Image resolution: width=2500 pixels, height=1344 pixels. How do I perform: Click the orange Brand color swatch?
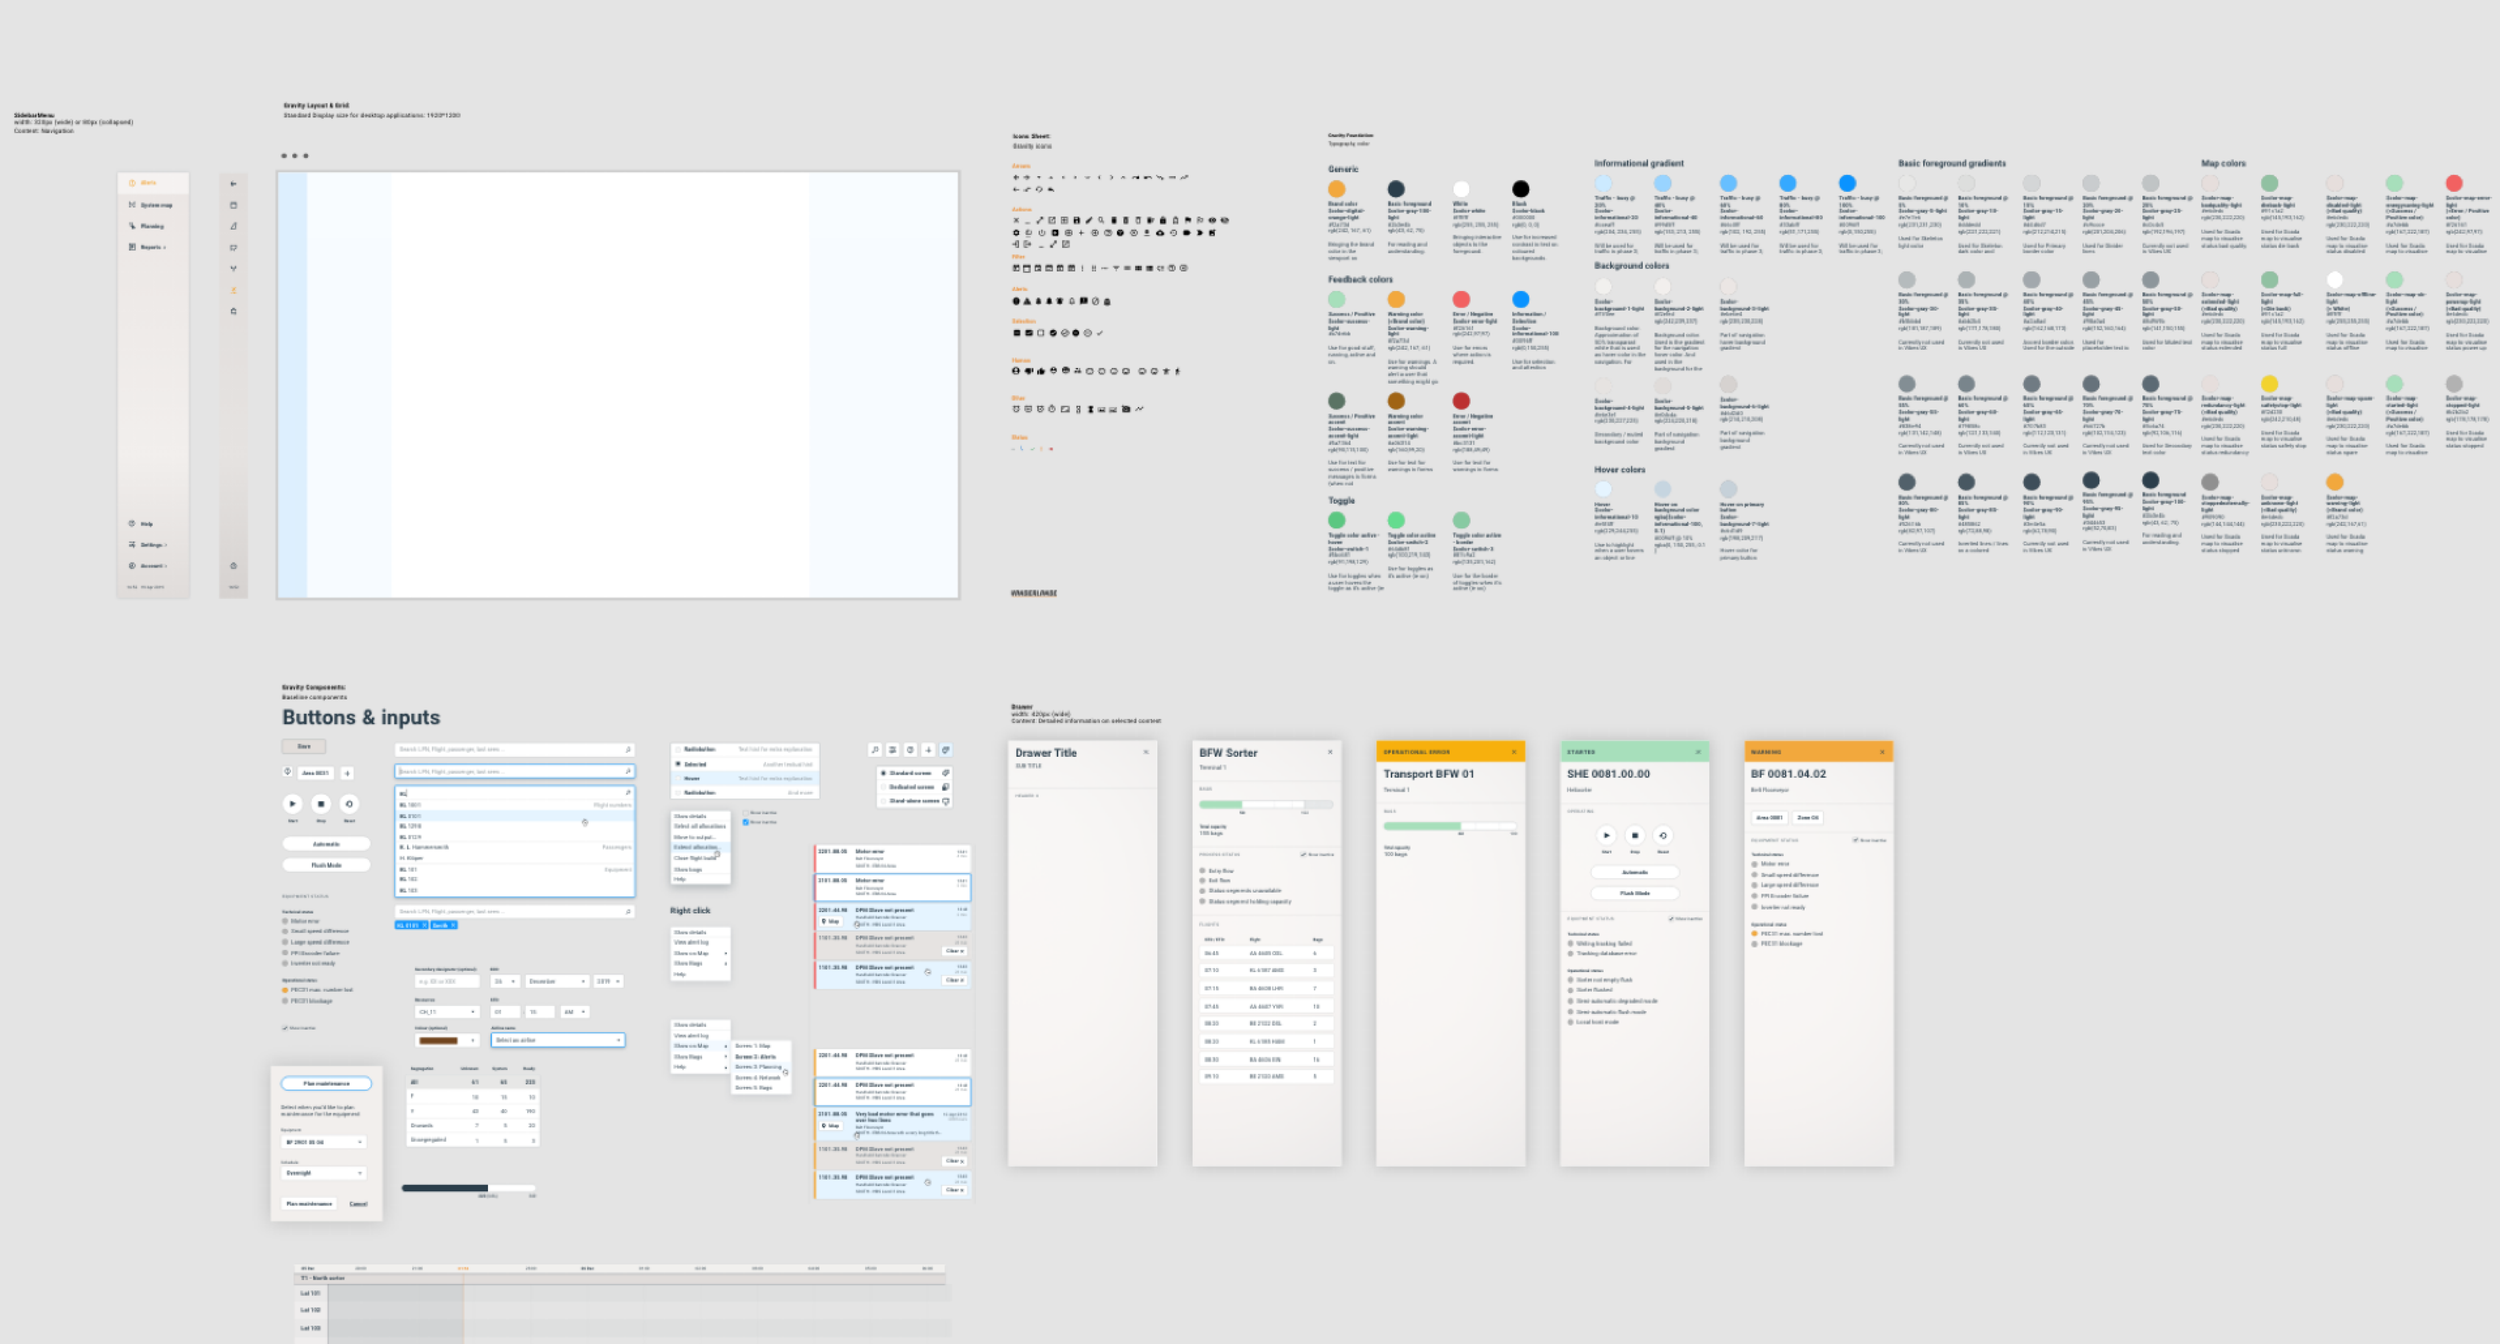point(1336,189)
